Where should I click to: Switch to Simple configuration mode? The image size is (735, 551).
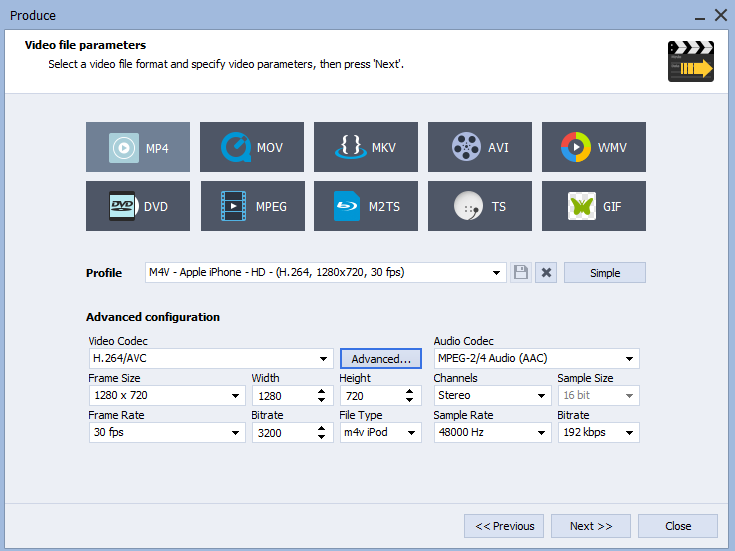pyautogui.click(x=604, y=273)
